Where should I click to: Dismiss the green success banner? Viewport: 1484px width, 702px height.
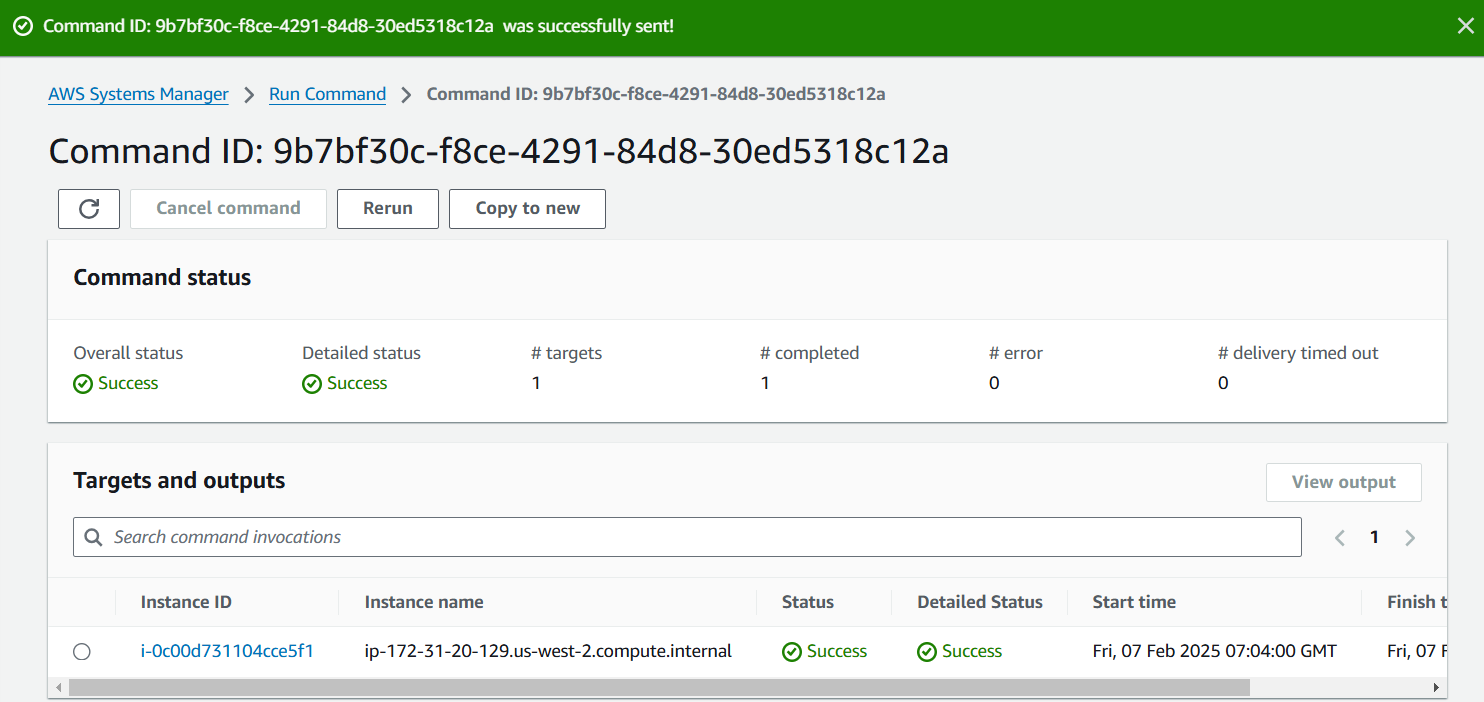point(1465,26)
